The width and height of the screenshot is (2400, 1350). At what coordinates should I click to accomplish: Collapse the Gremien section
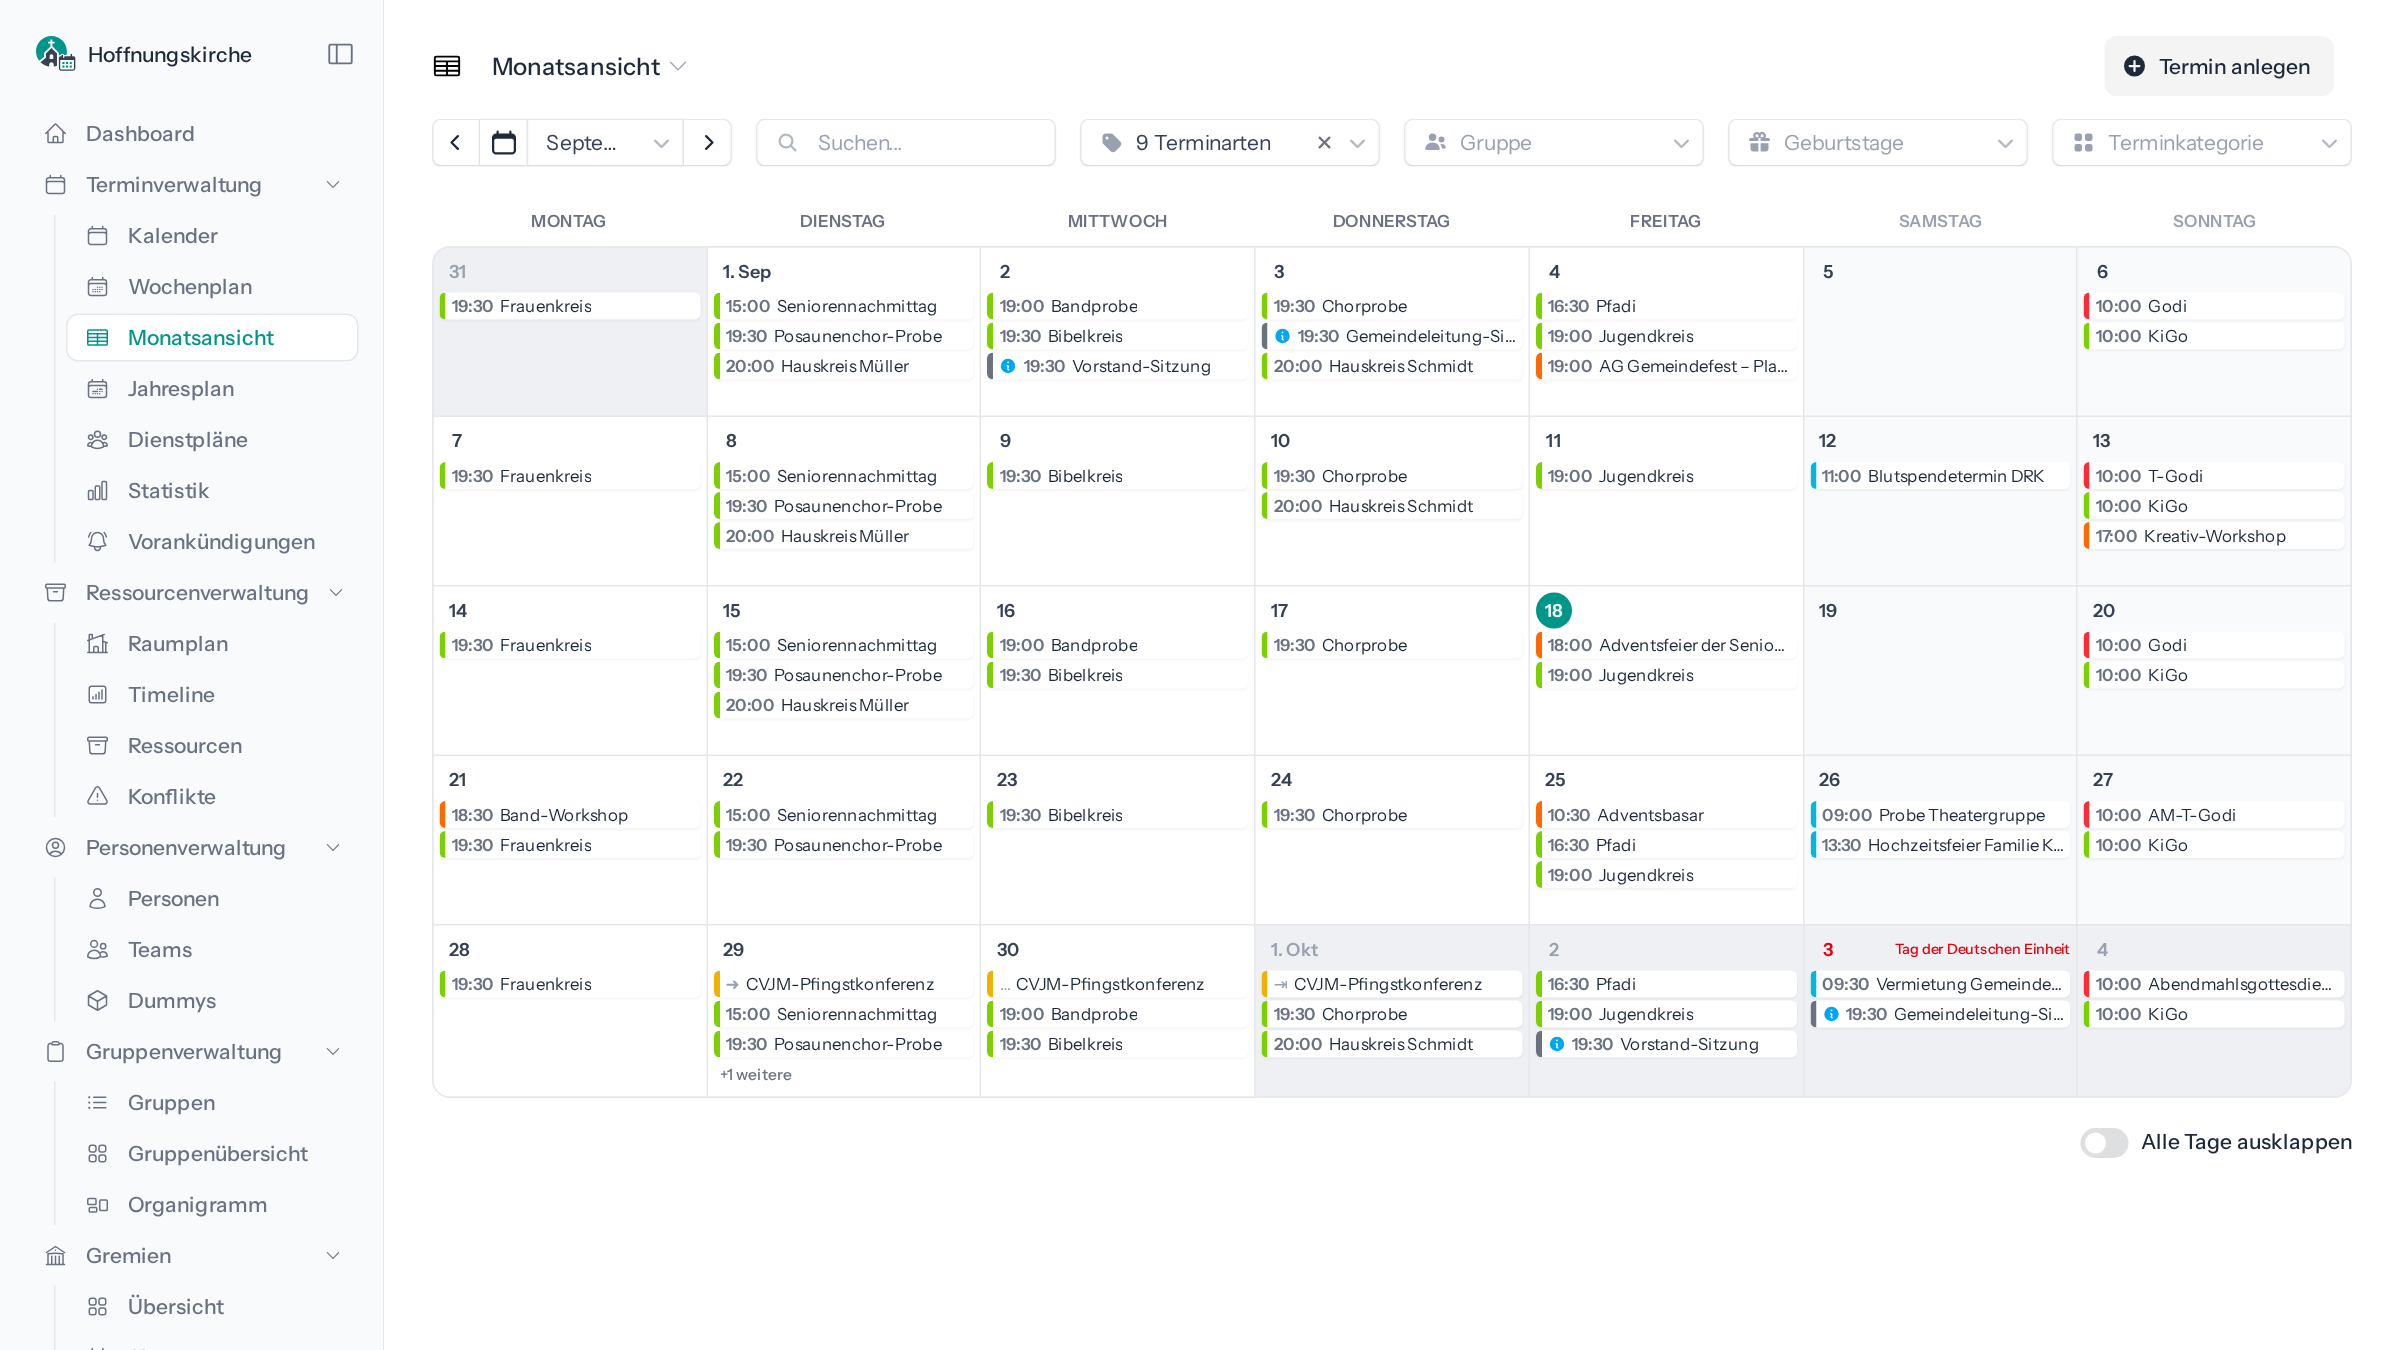pos(333,1256)
